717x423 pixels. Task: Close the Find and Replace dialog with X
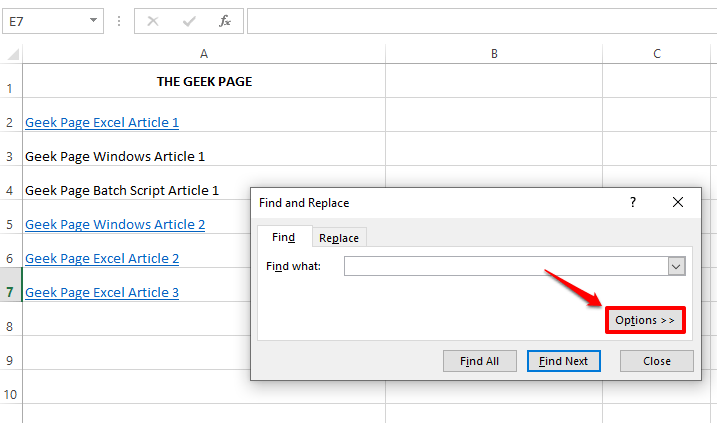(678, 202)
